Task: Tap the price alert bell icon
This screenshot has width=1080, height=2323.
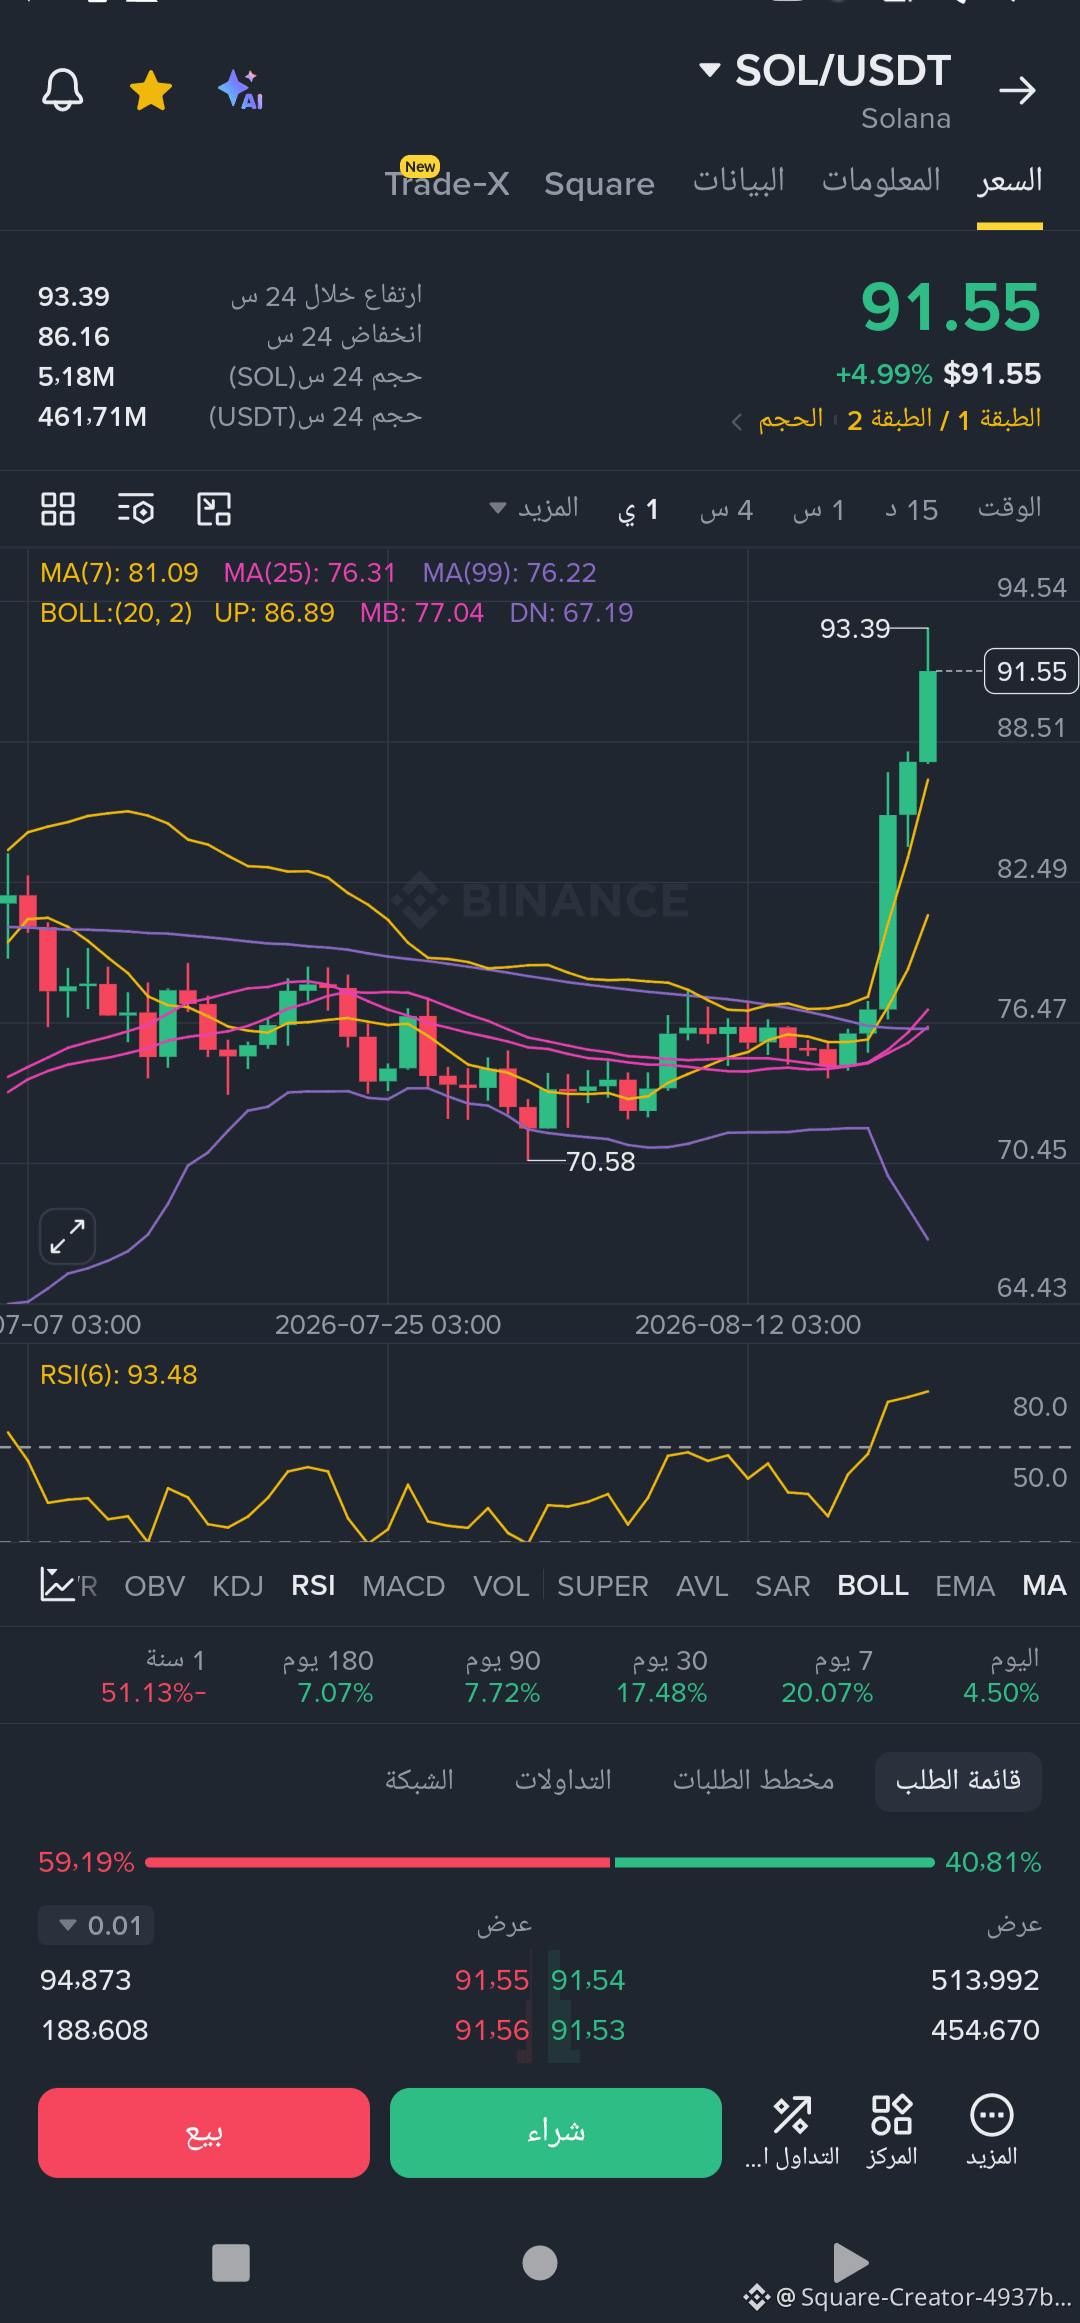Action: coord(62,90)
